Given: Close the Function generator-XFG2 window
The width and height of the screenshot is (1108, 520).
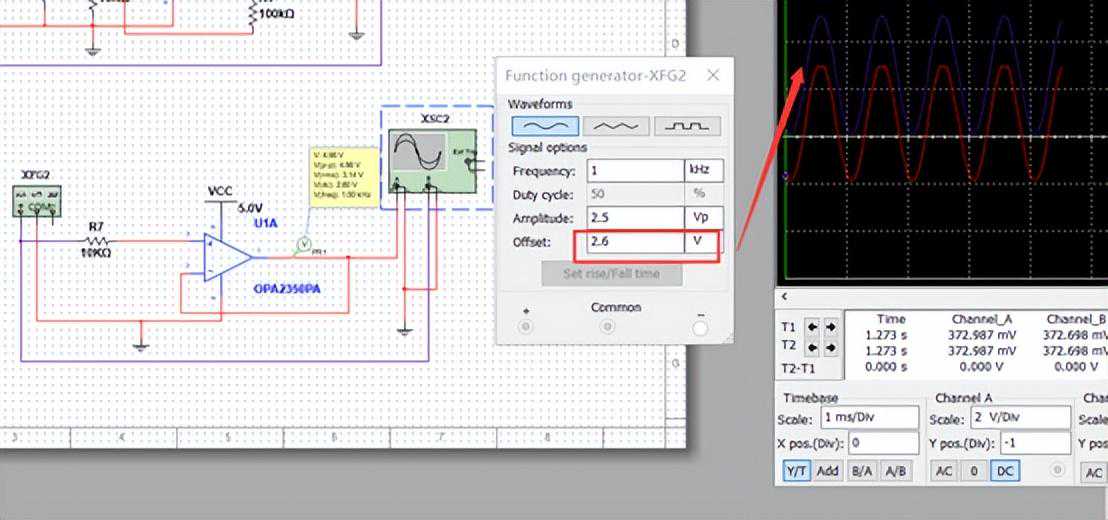Looking at the screenshot, I should coord(713,76).
